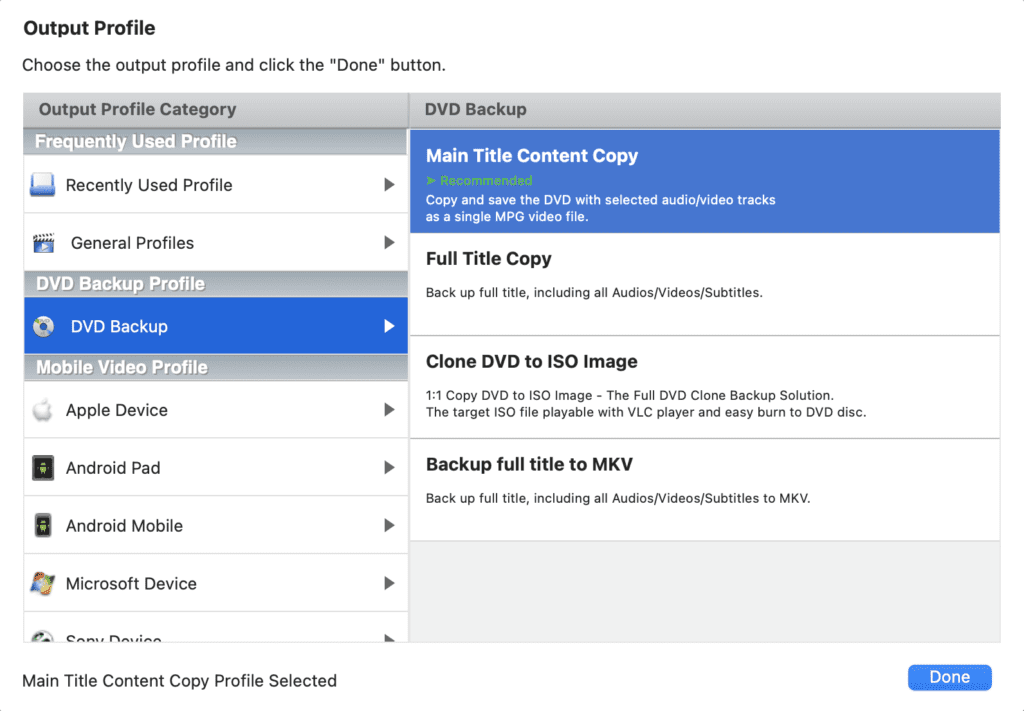Viewport: 1024px width, 711px height.
Task: Expand the Microsoft Device arrow
Action: 389,584
